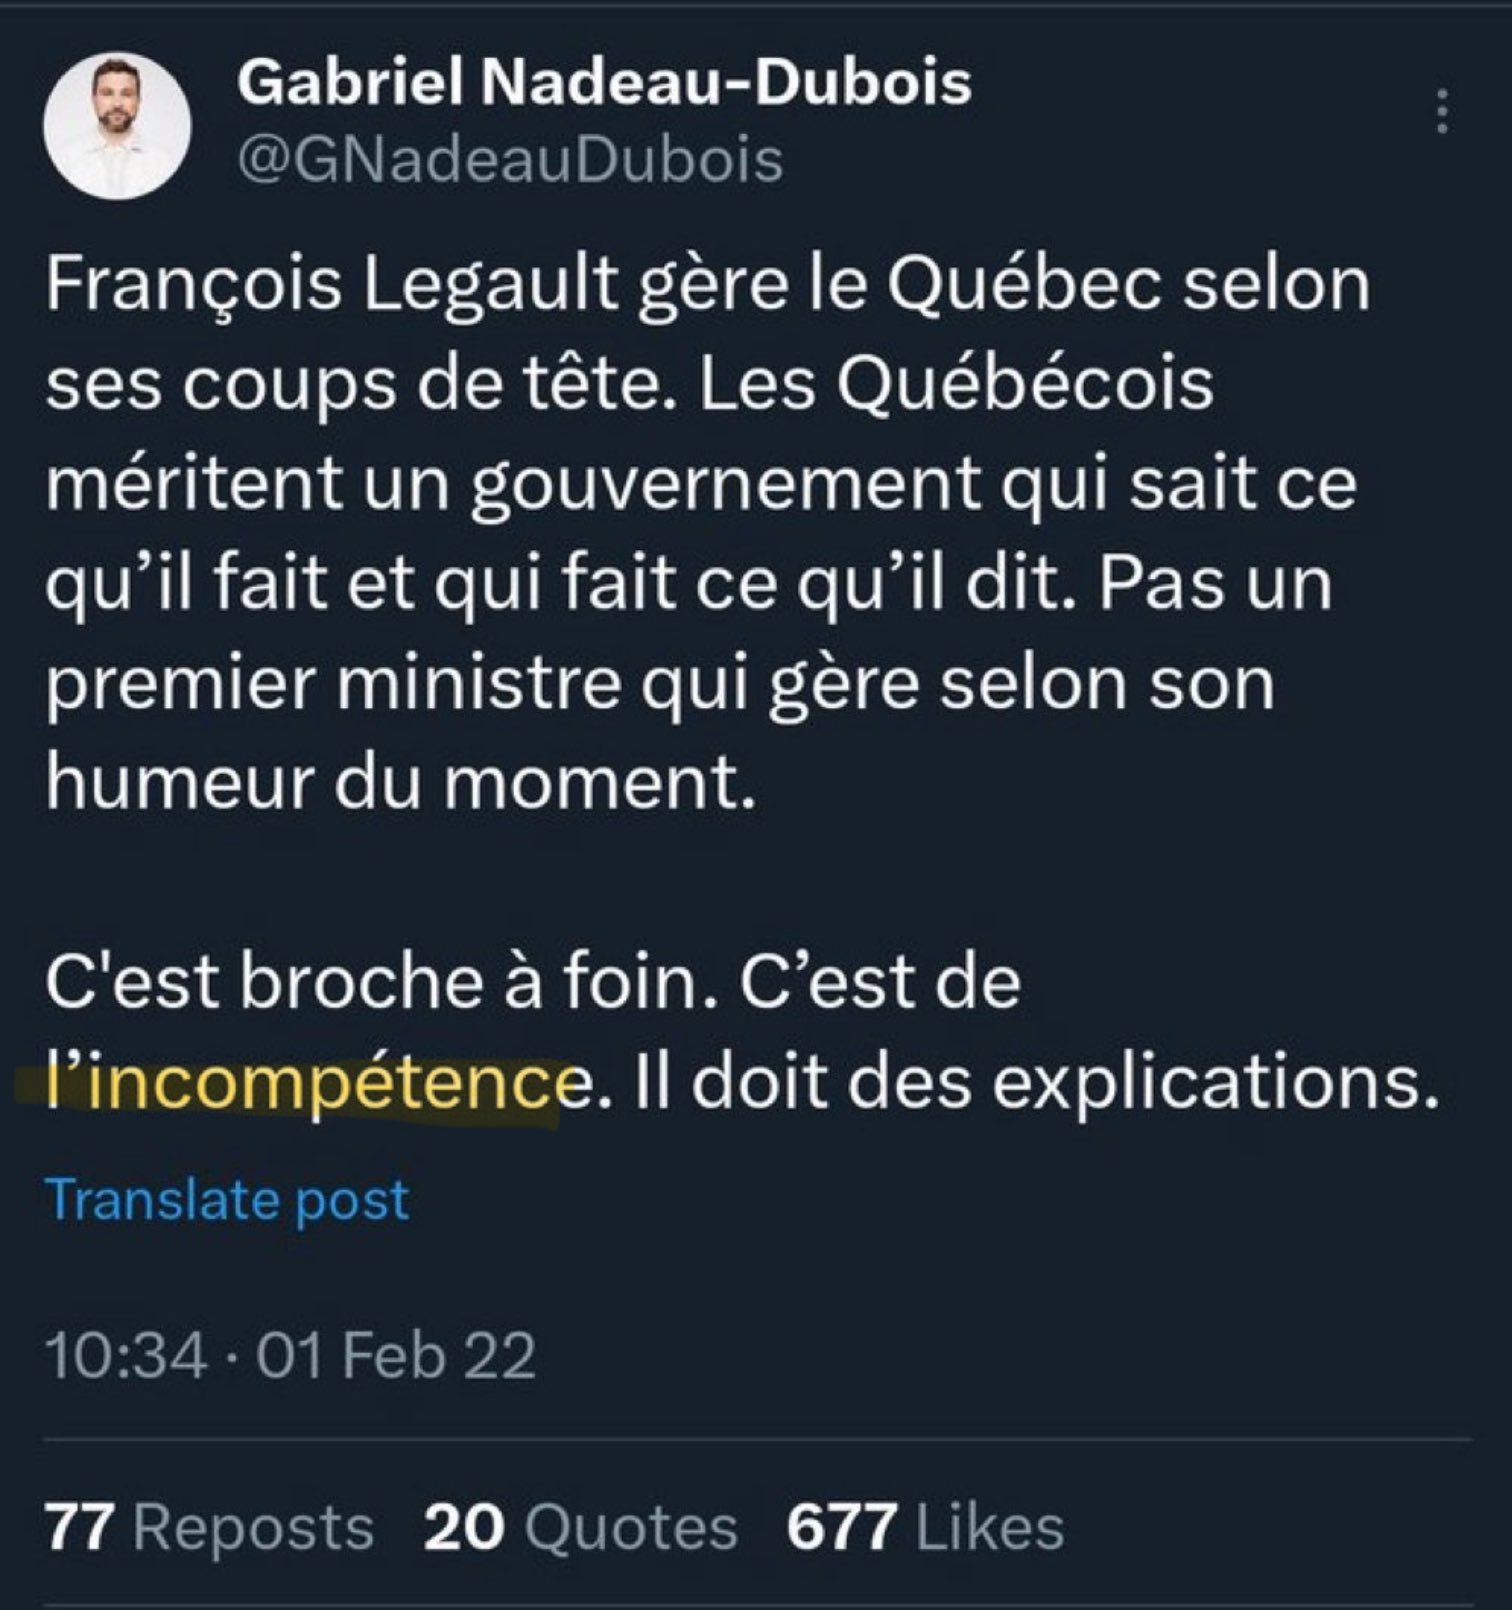Open the more options three-dot menu
The width and height of the screenshot is (1512, 1610).
1441,111
